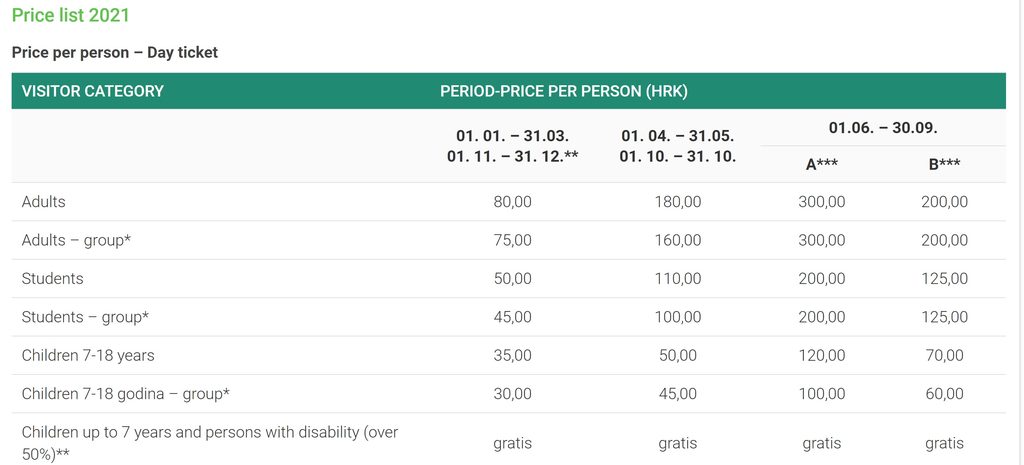1024x465 pixels.
Task: Click the A*** column subheader
Action: click(822, 165)
